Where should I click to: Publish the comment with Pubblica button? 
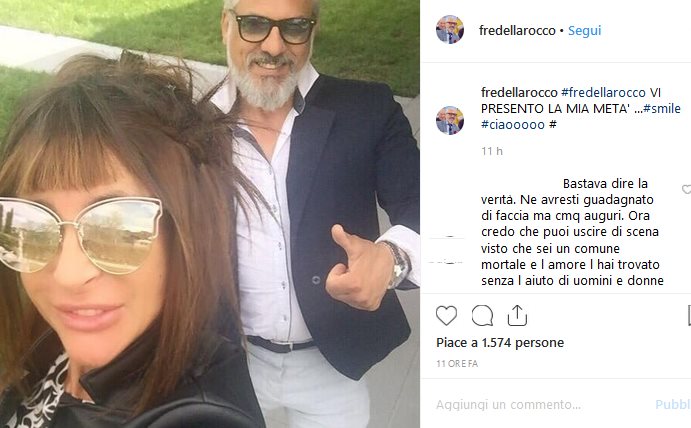pos(673,404)
